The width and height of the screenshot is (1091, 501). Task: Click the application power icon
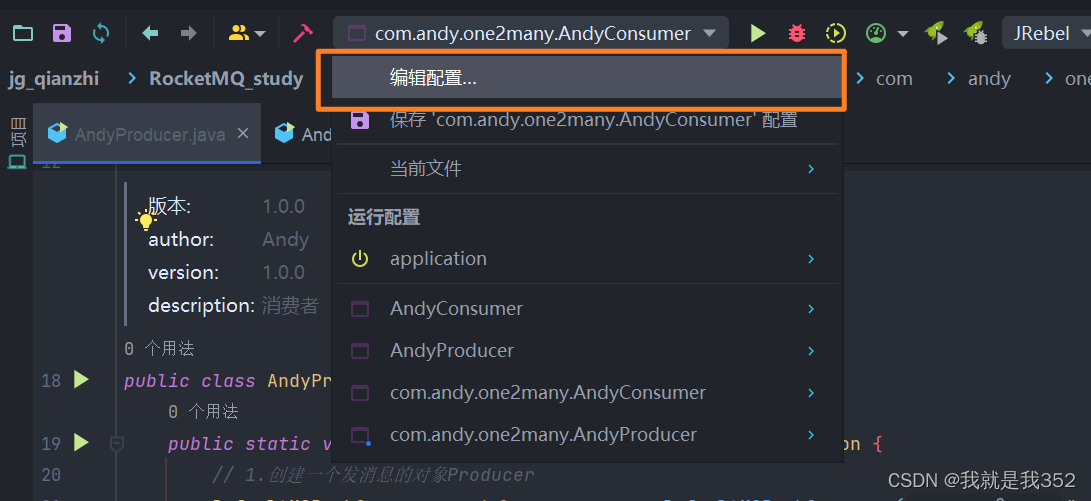(x=360, y=259)
